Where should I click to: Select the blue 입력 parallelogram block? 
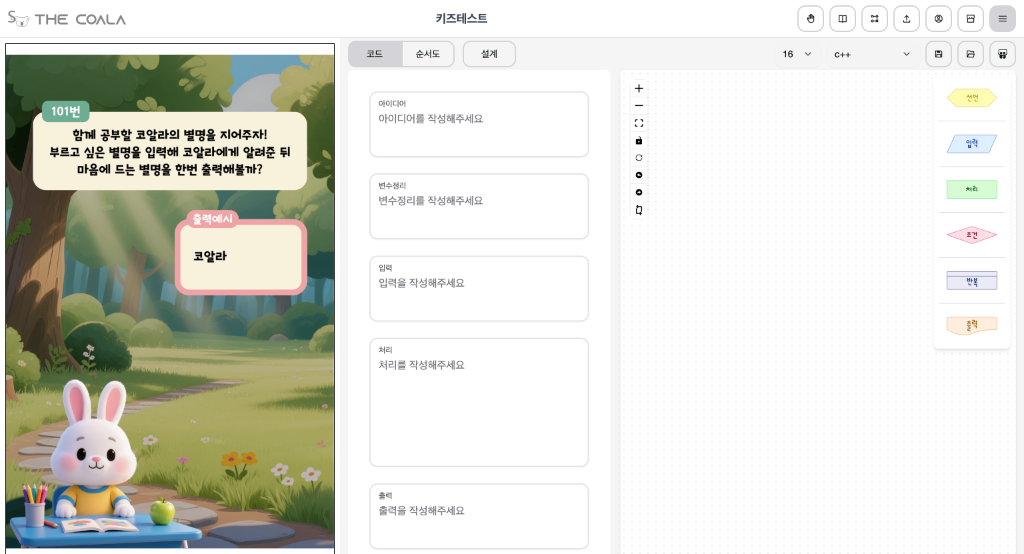coord(972,144)
